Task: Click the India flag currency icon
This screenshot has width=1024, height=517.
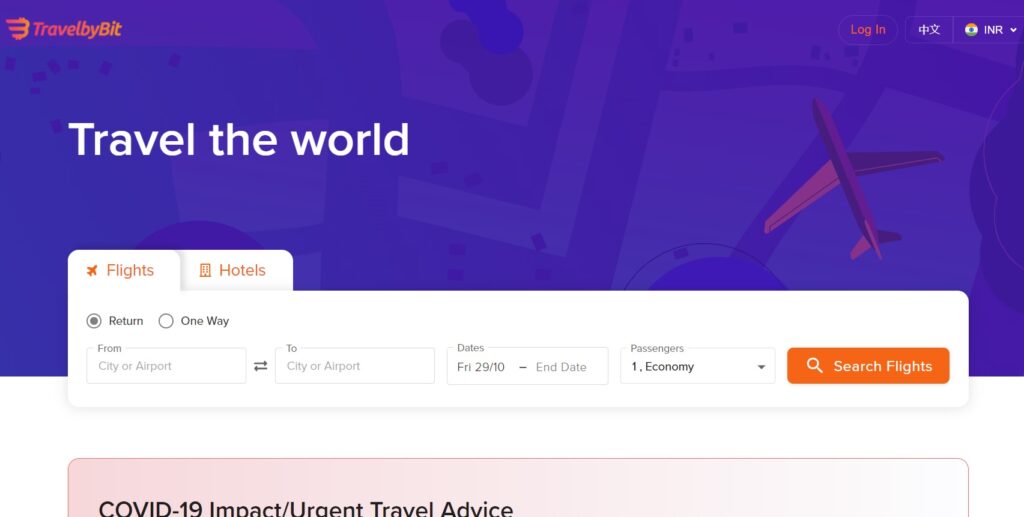Action: 971,29
